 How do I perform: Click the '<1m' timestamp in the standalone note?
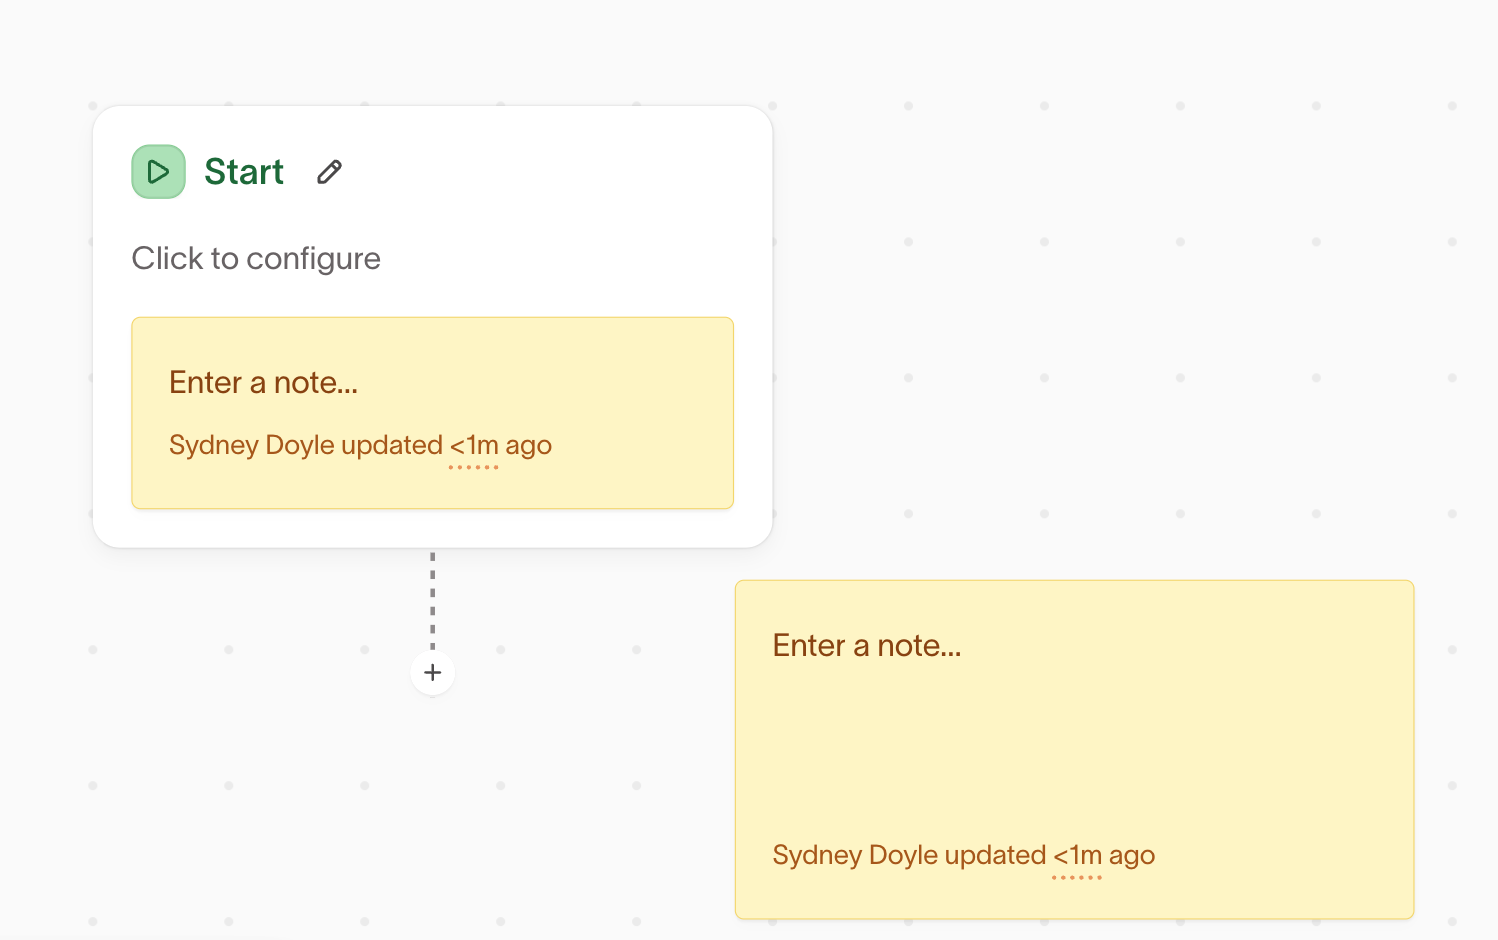1077,855
